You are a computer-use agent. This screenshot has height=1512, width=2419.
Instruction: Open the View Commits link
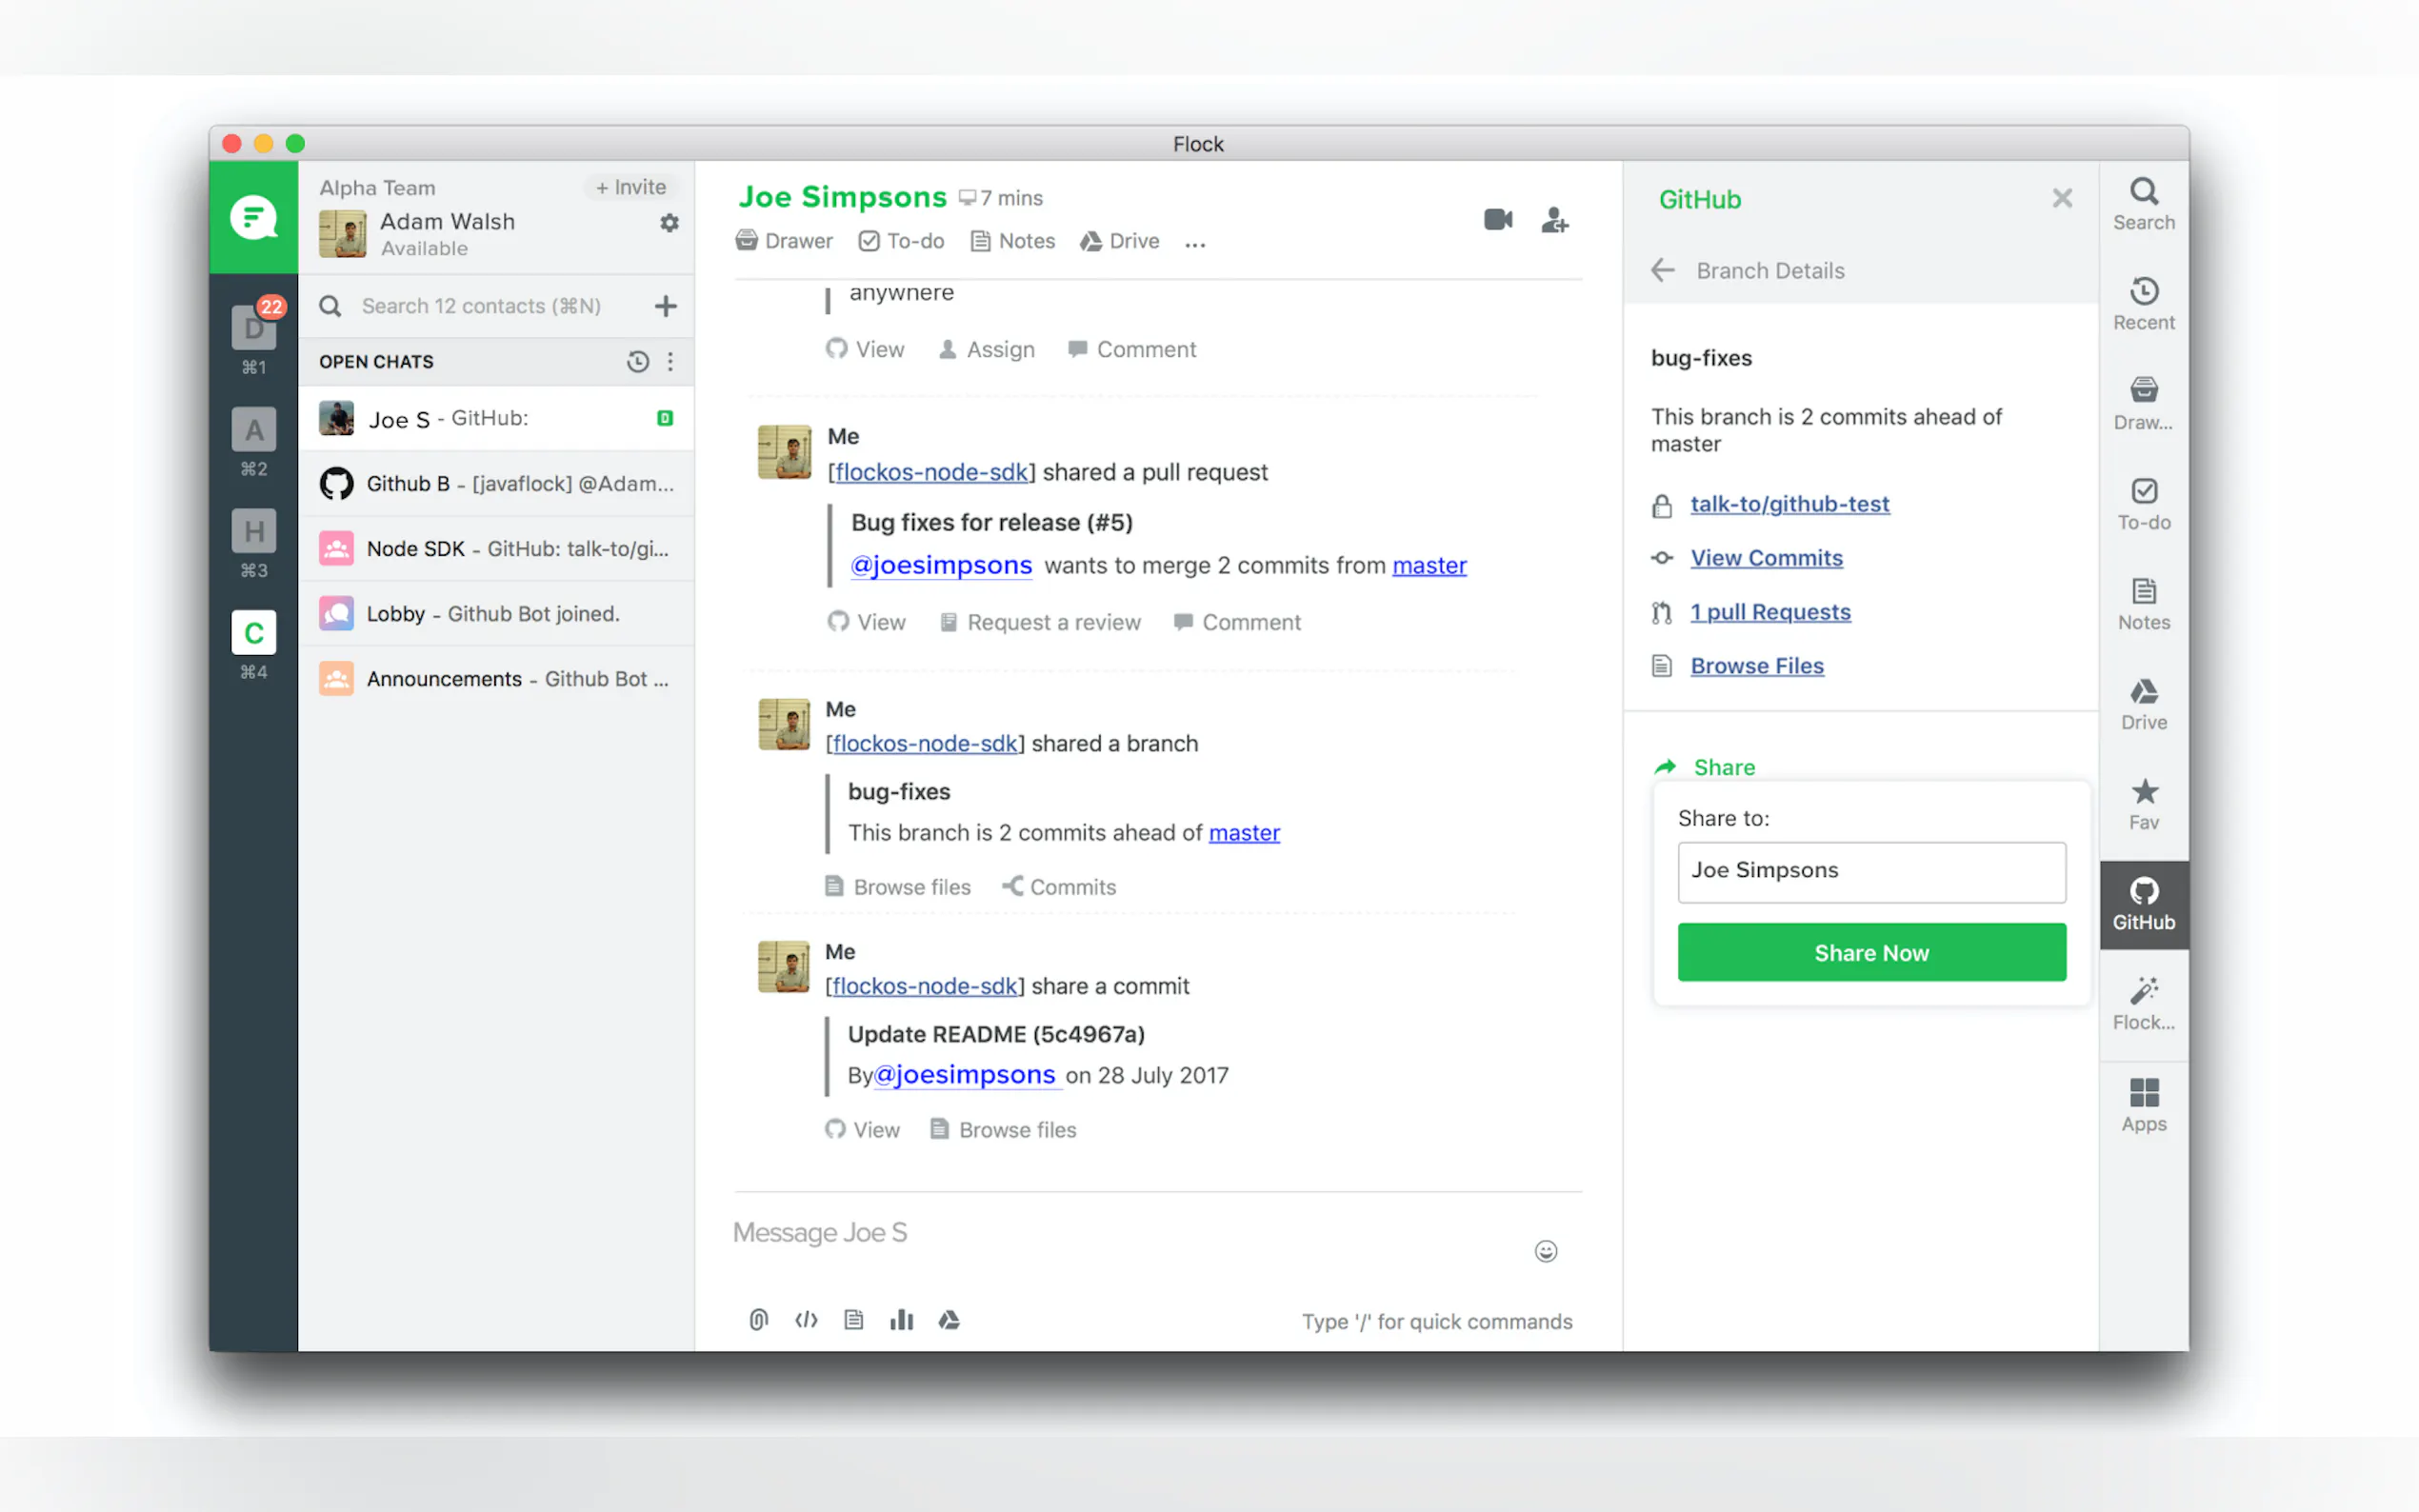1765,558
